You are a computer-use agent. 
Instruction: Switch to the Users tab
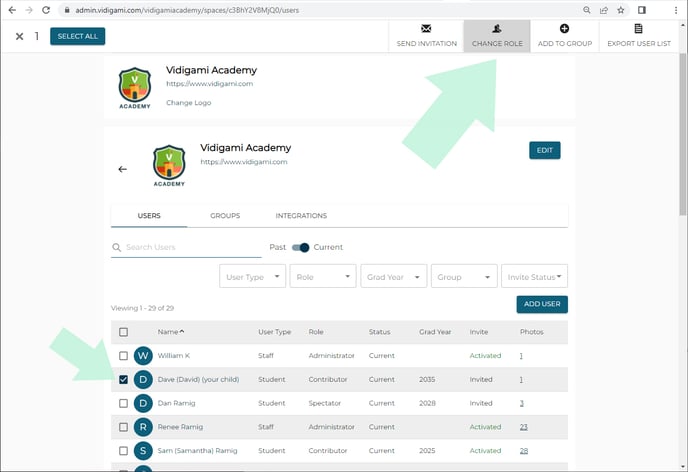click(x=149, y=216)
